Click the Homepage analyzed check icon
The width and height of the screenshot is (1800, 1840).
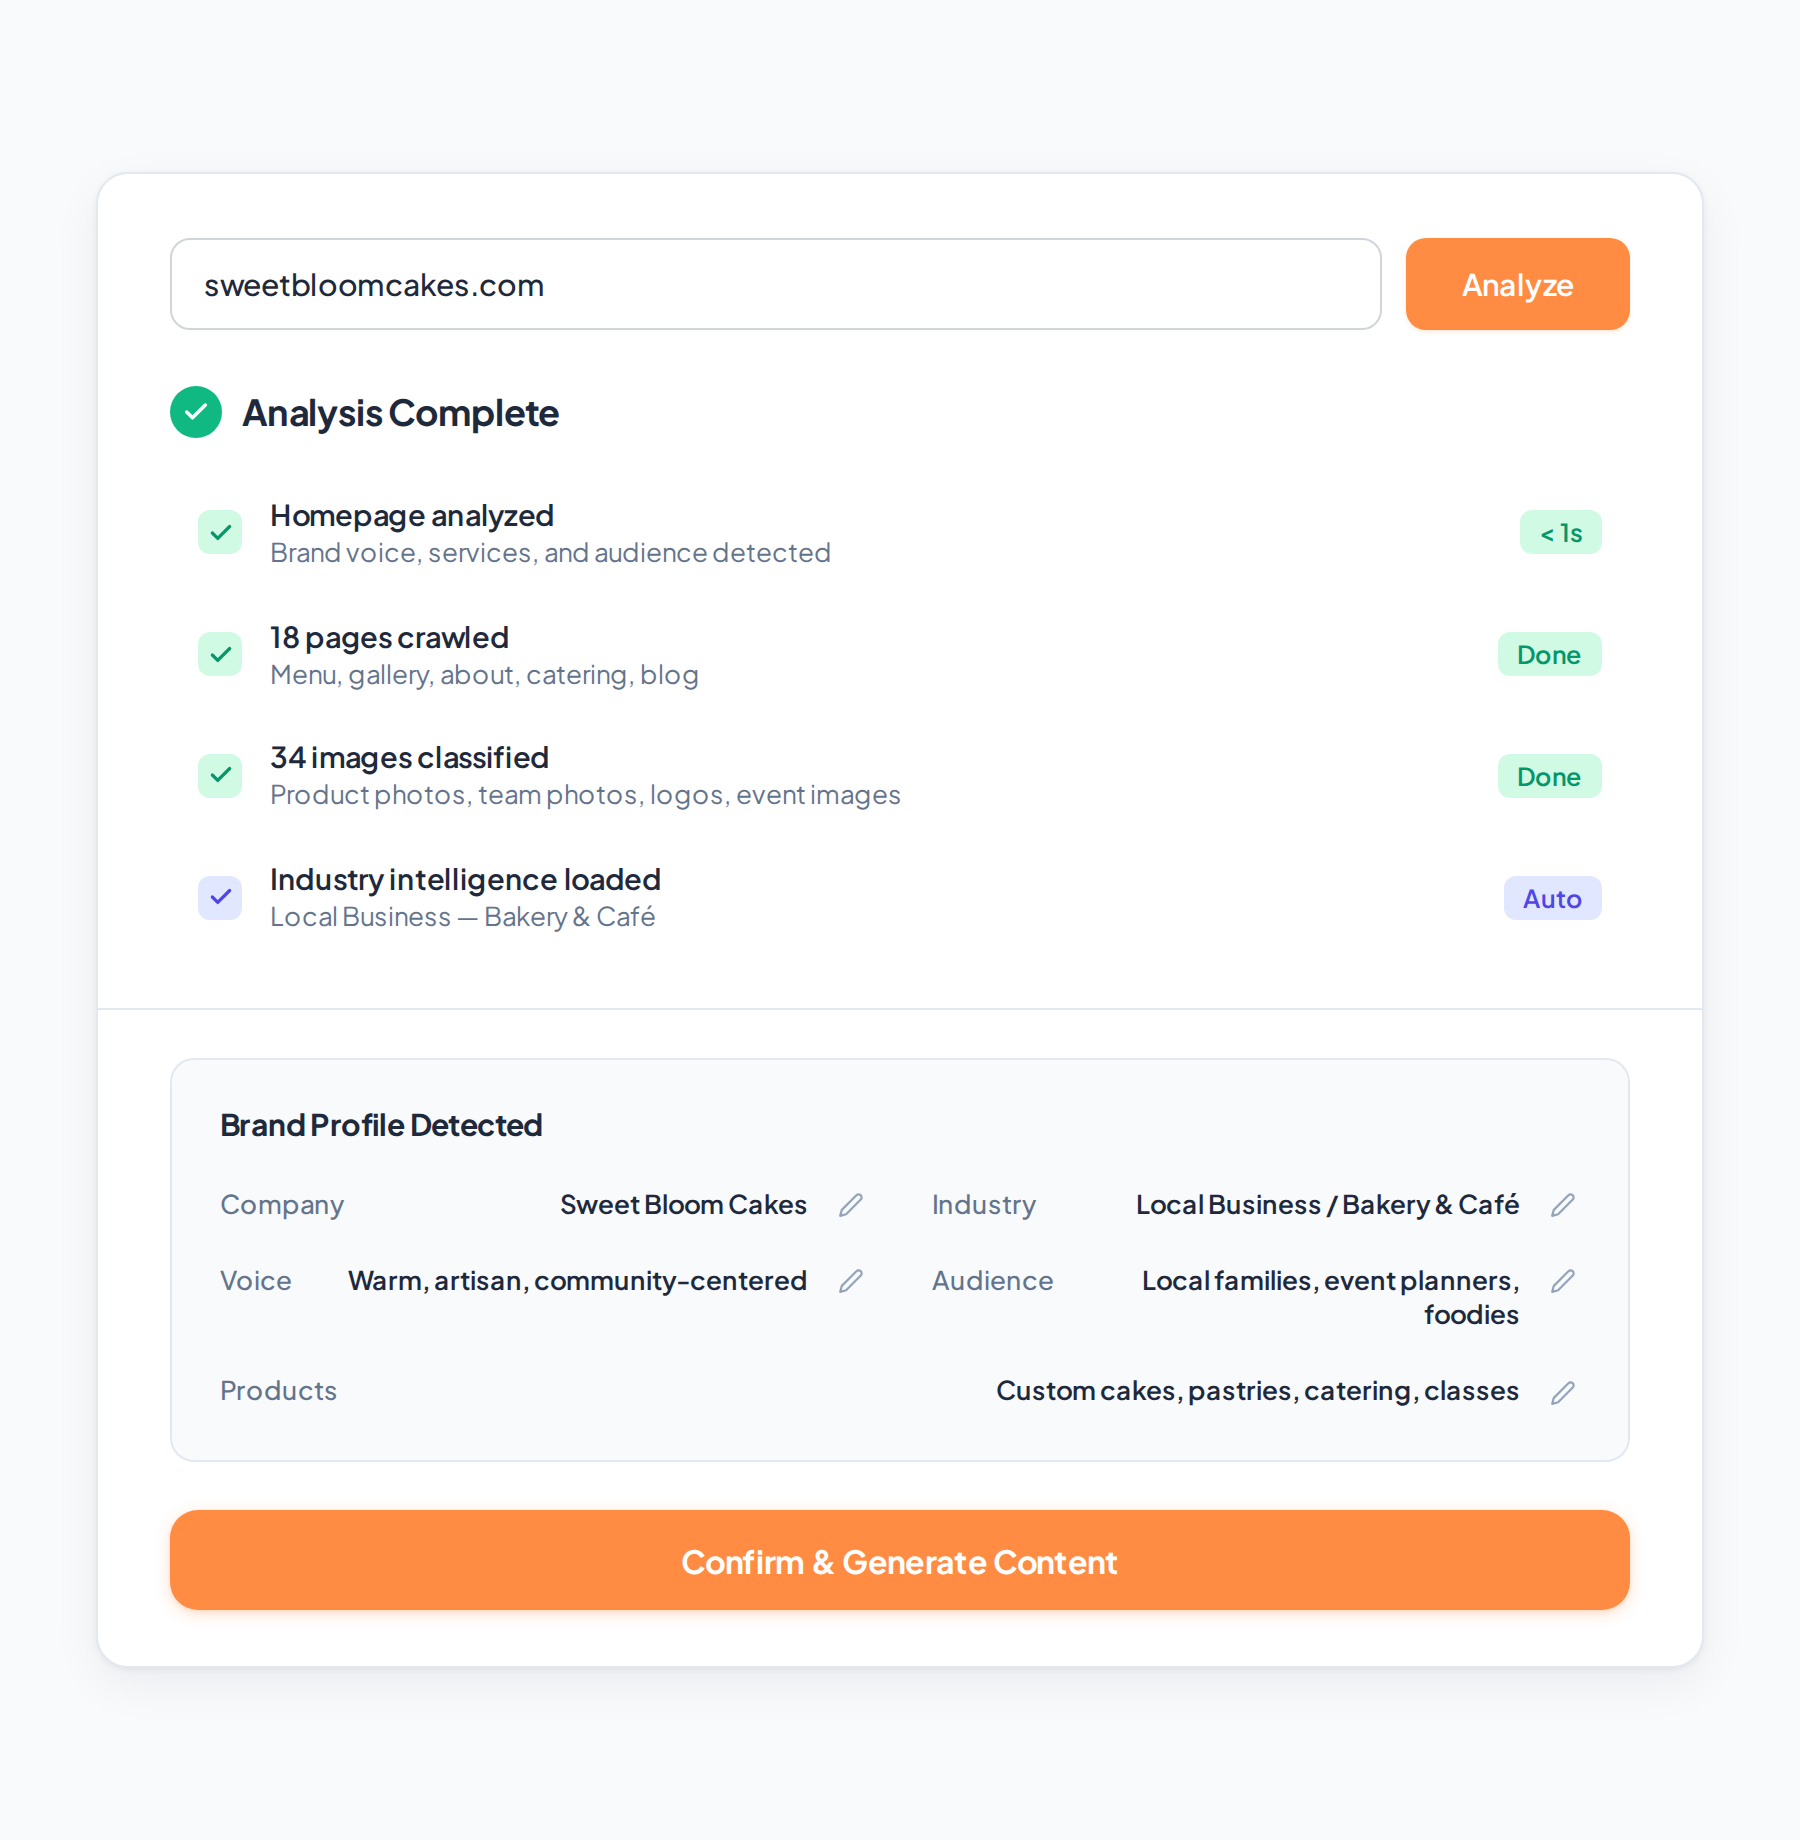tap(220, 533)
